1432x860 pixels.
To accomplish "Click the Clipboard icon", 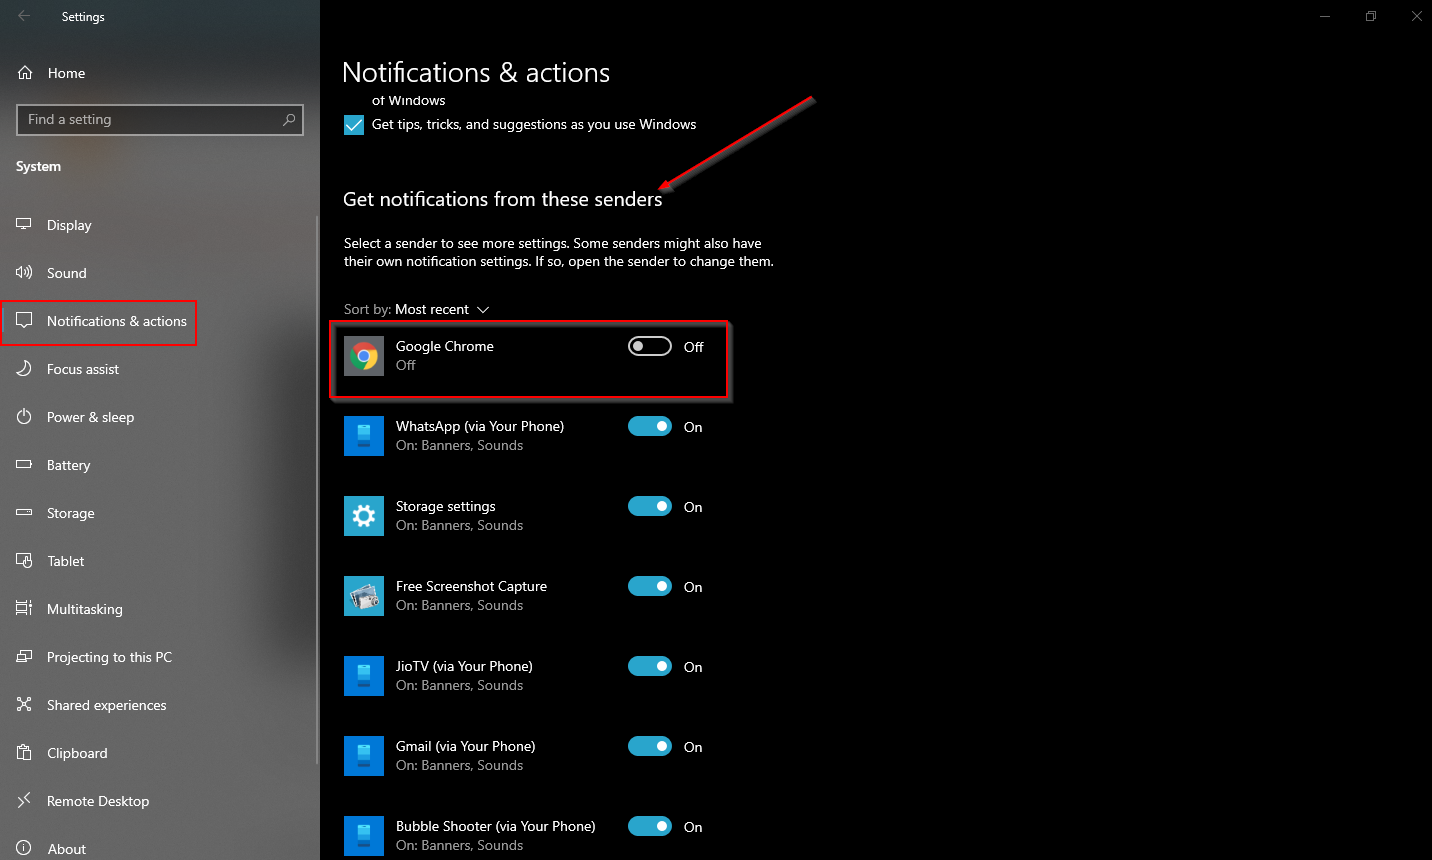I will click(x=24, y=753).
